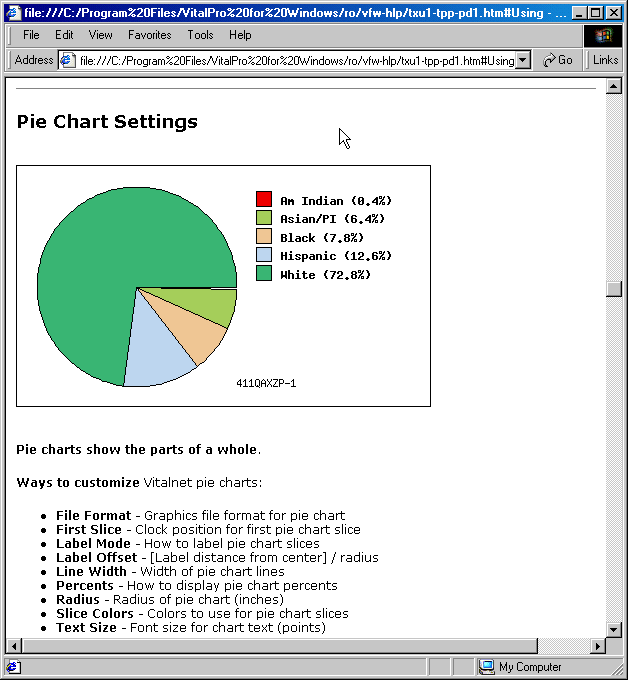The height and width of the screenshot is (680, 628).
Task: Click the Asian/PI legend color swatch
Action: click(264, 218)
